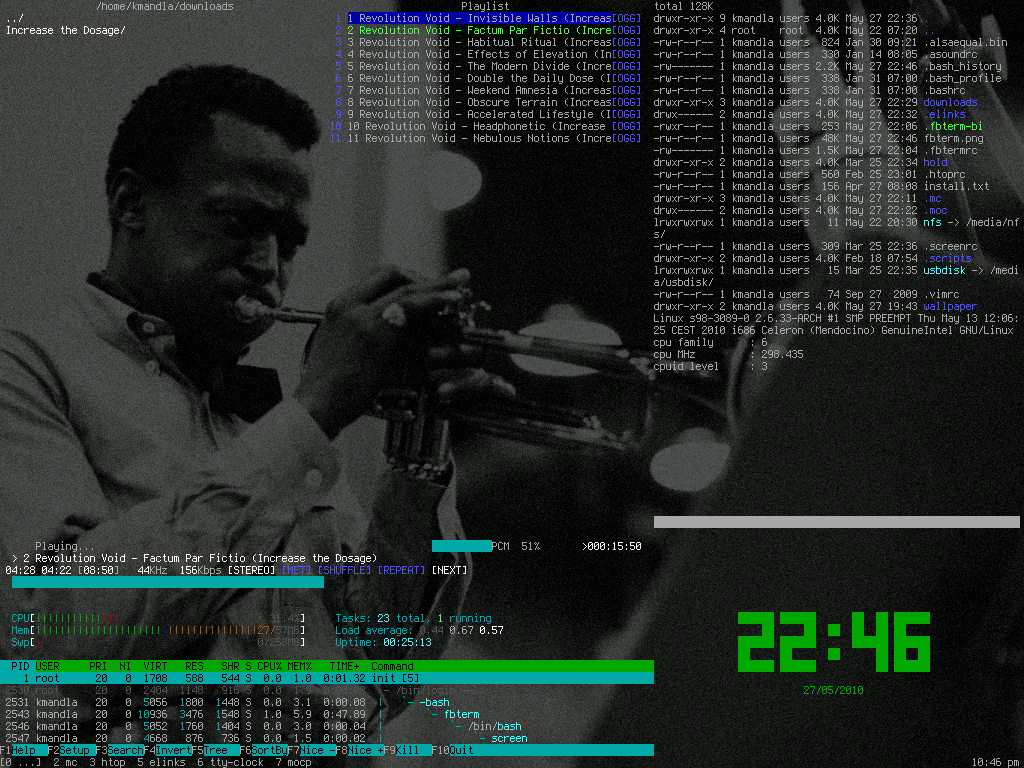Image resolution: width=1024 pixels, height=768 pixels.
Task: Sort htop by the VIRT column header
Action: click(x=155, y=666)
